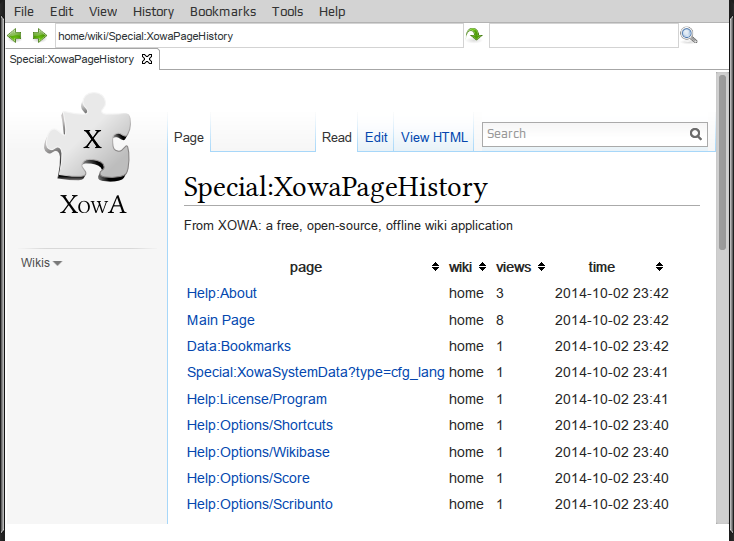Image resolution: width=734 pixels, height=541 pixels.
Task: Switch to the Page tab
Action: pos(189,138)
